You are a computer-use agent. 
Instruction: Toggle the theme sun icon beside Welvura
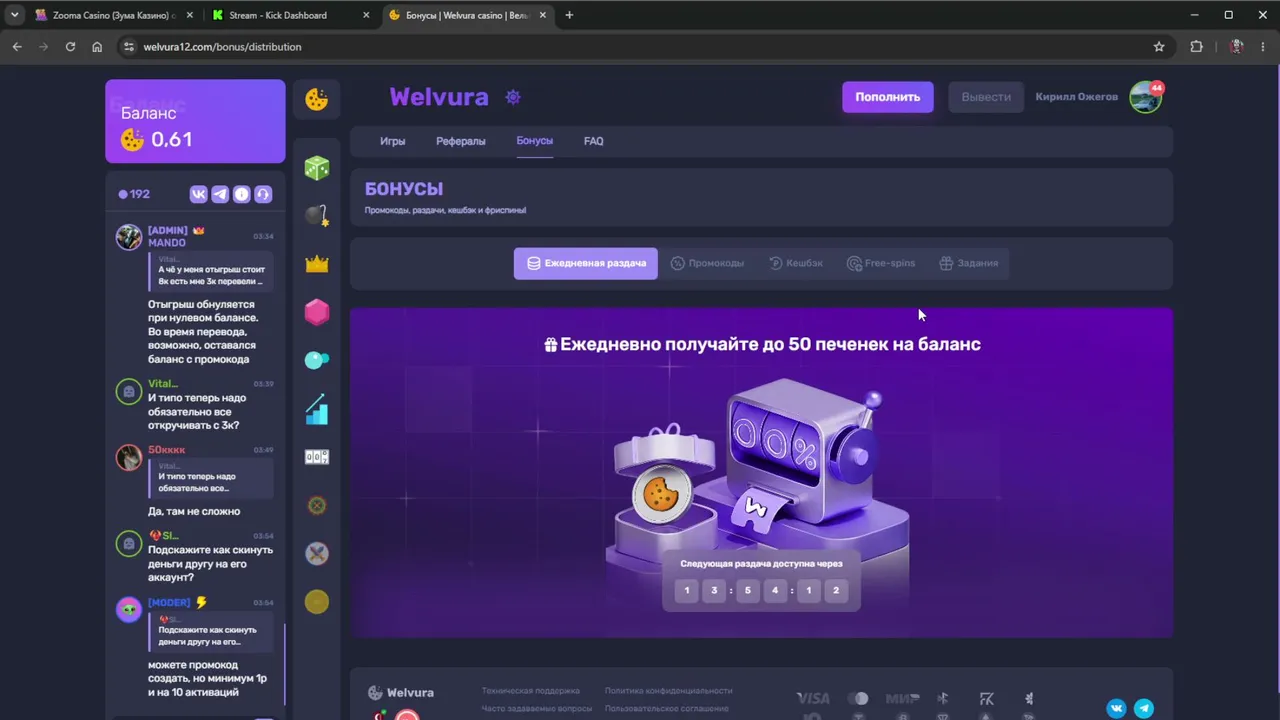point(513,97)
